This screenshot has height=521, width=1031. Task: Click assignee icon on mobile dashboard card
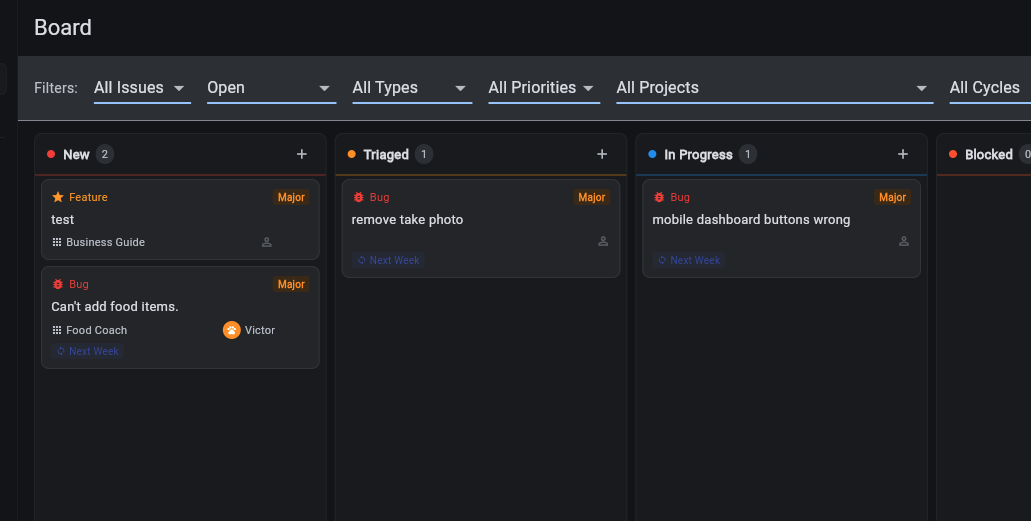click(x=904, y=241)
